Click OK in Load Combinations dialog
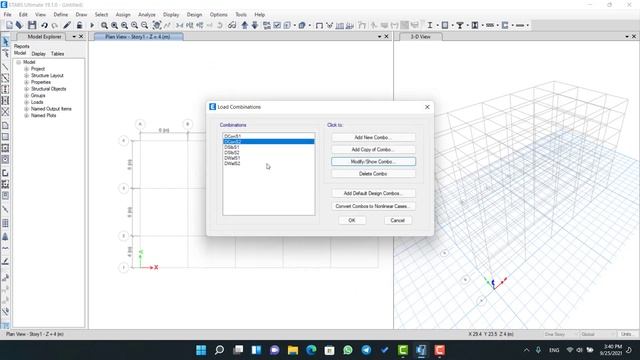This screenshot has width=640, height=360. tap(352, 220)
